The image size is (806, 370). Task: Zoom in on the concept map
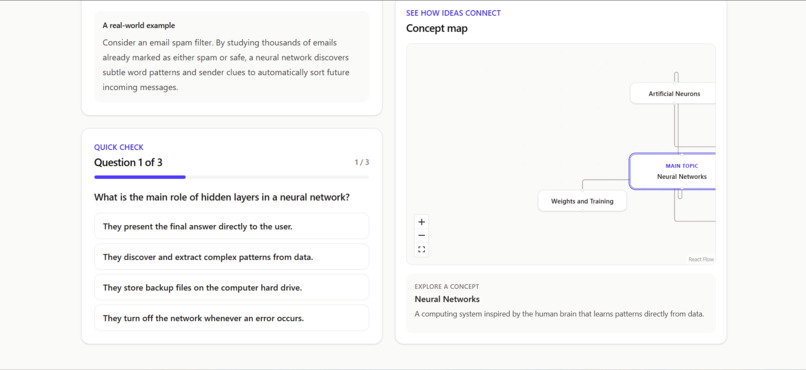click(422, 222)
